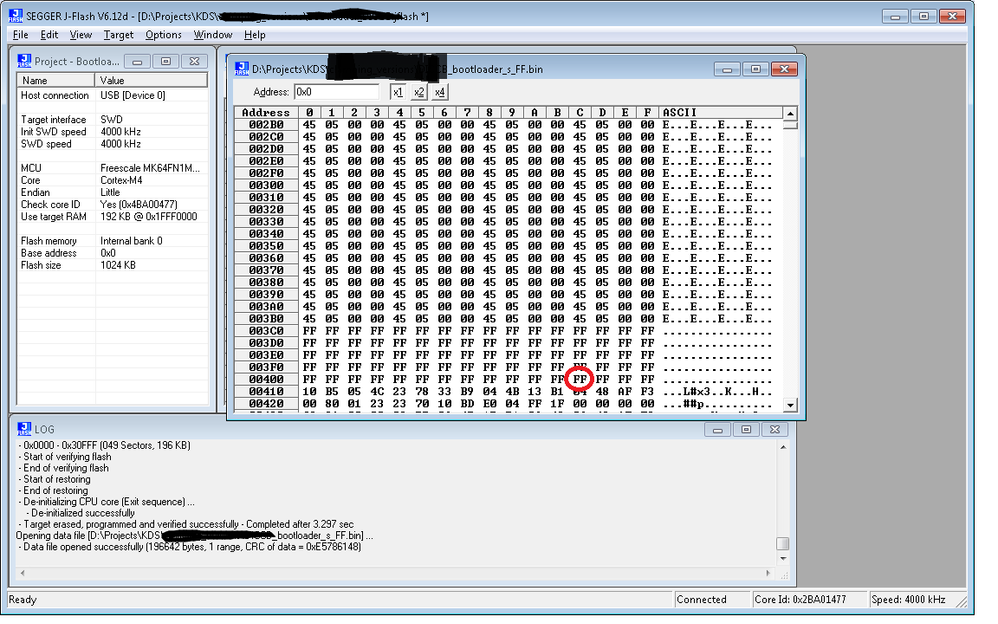Close the Project panel

pyautogui.click(x=194, y=61)
